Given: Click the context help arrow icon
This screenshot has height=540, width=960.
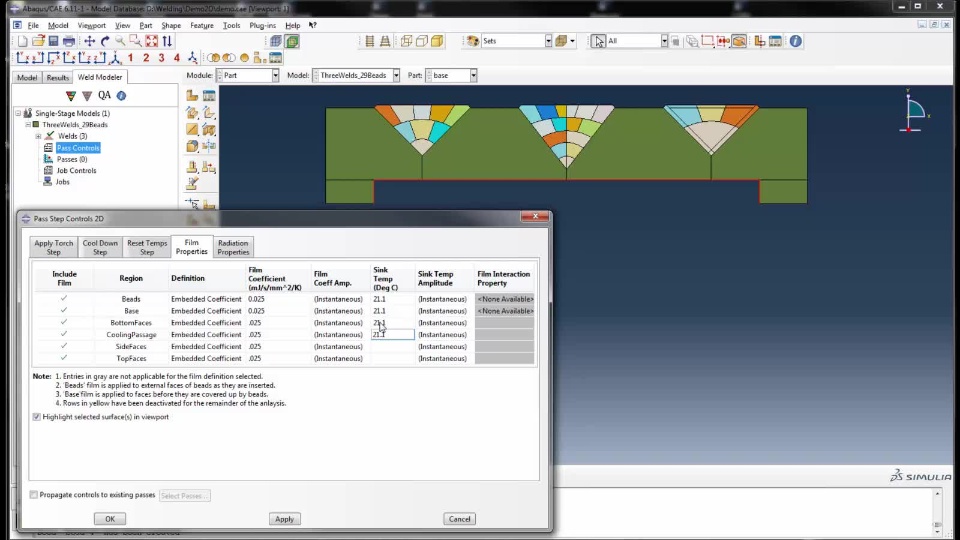Looking at the screenshot, I should click(313, 25).
